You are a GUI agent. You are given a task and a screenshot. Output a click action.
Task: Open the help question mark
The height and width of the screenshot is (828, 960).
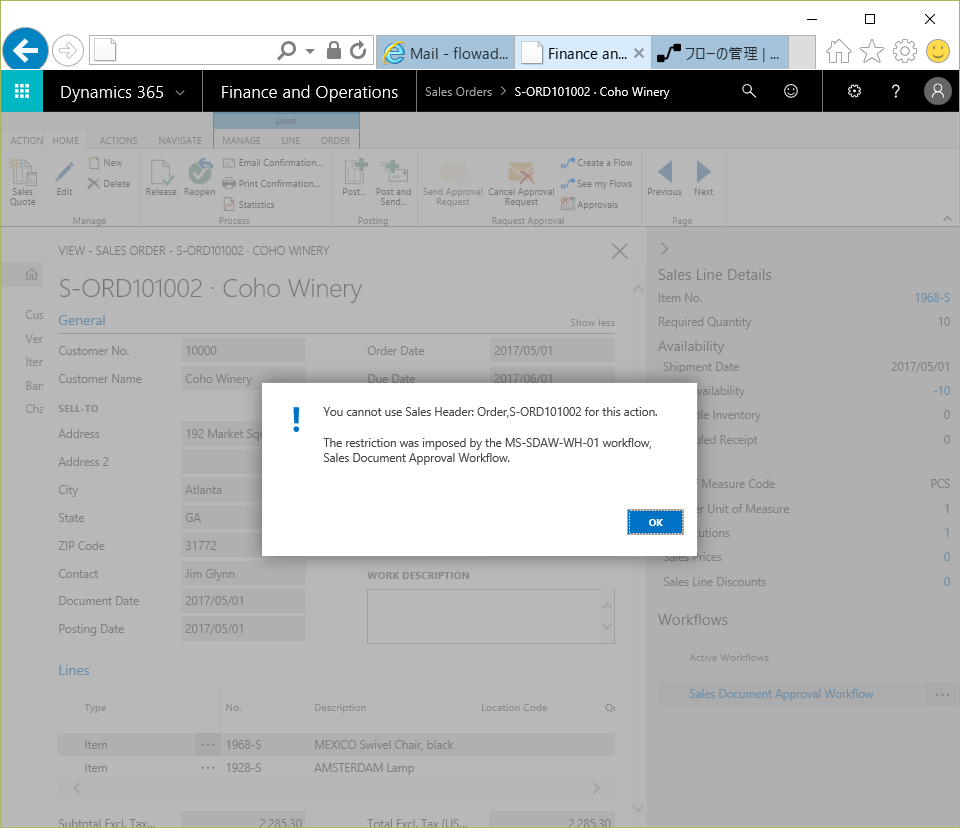click(896, 91)
